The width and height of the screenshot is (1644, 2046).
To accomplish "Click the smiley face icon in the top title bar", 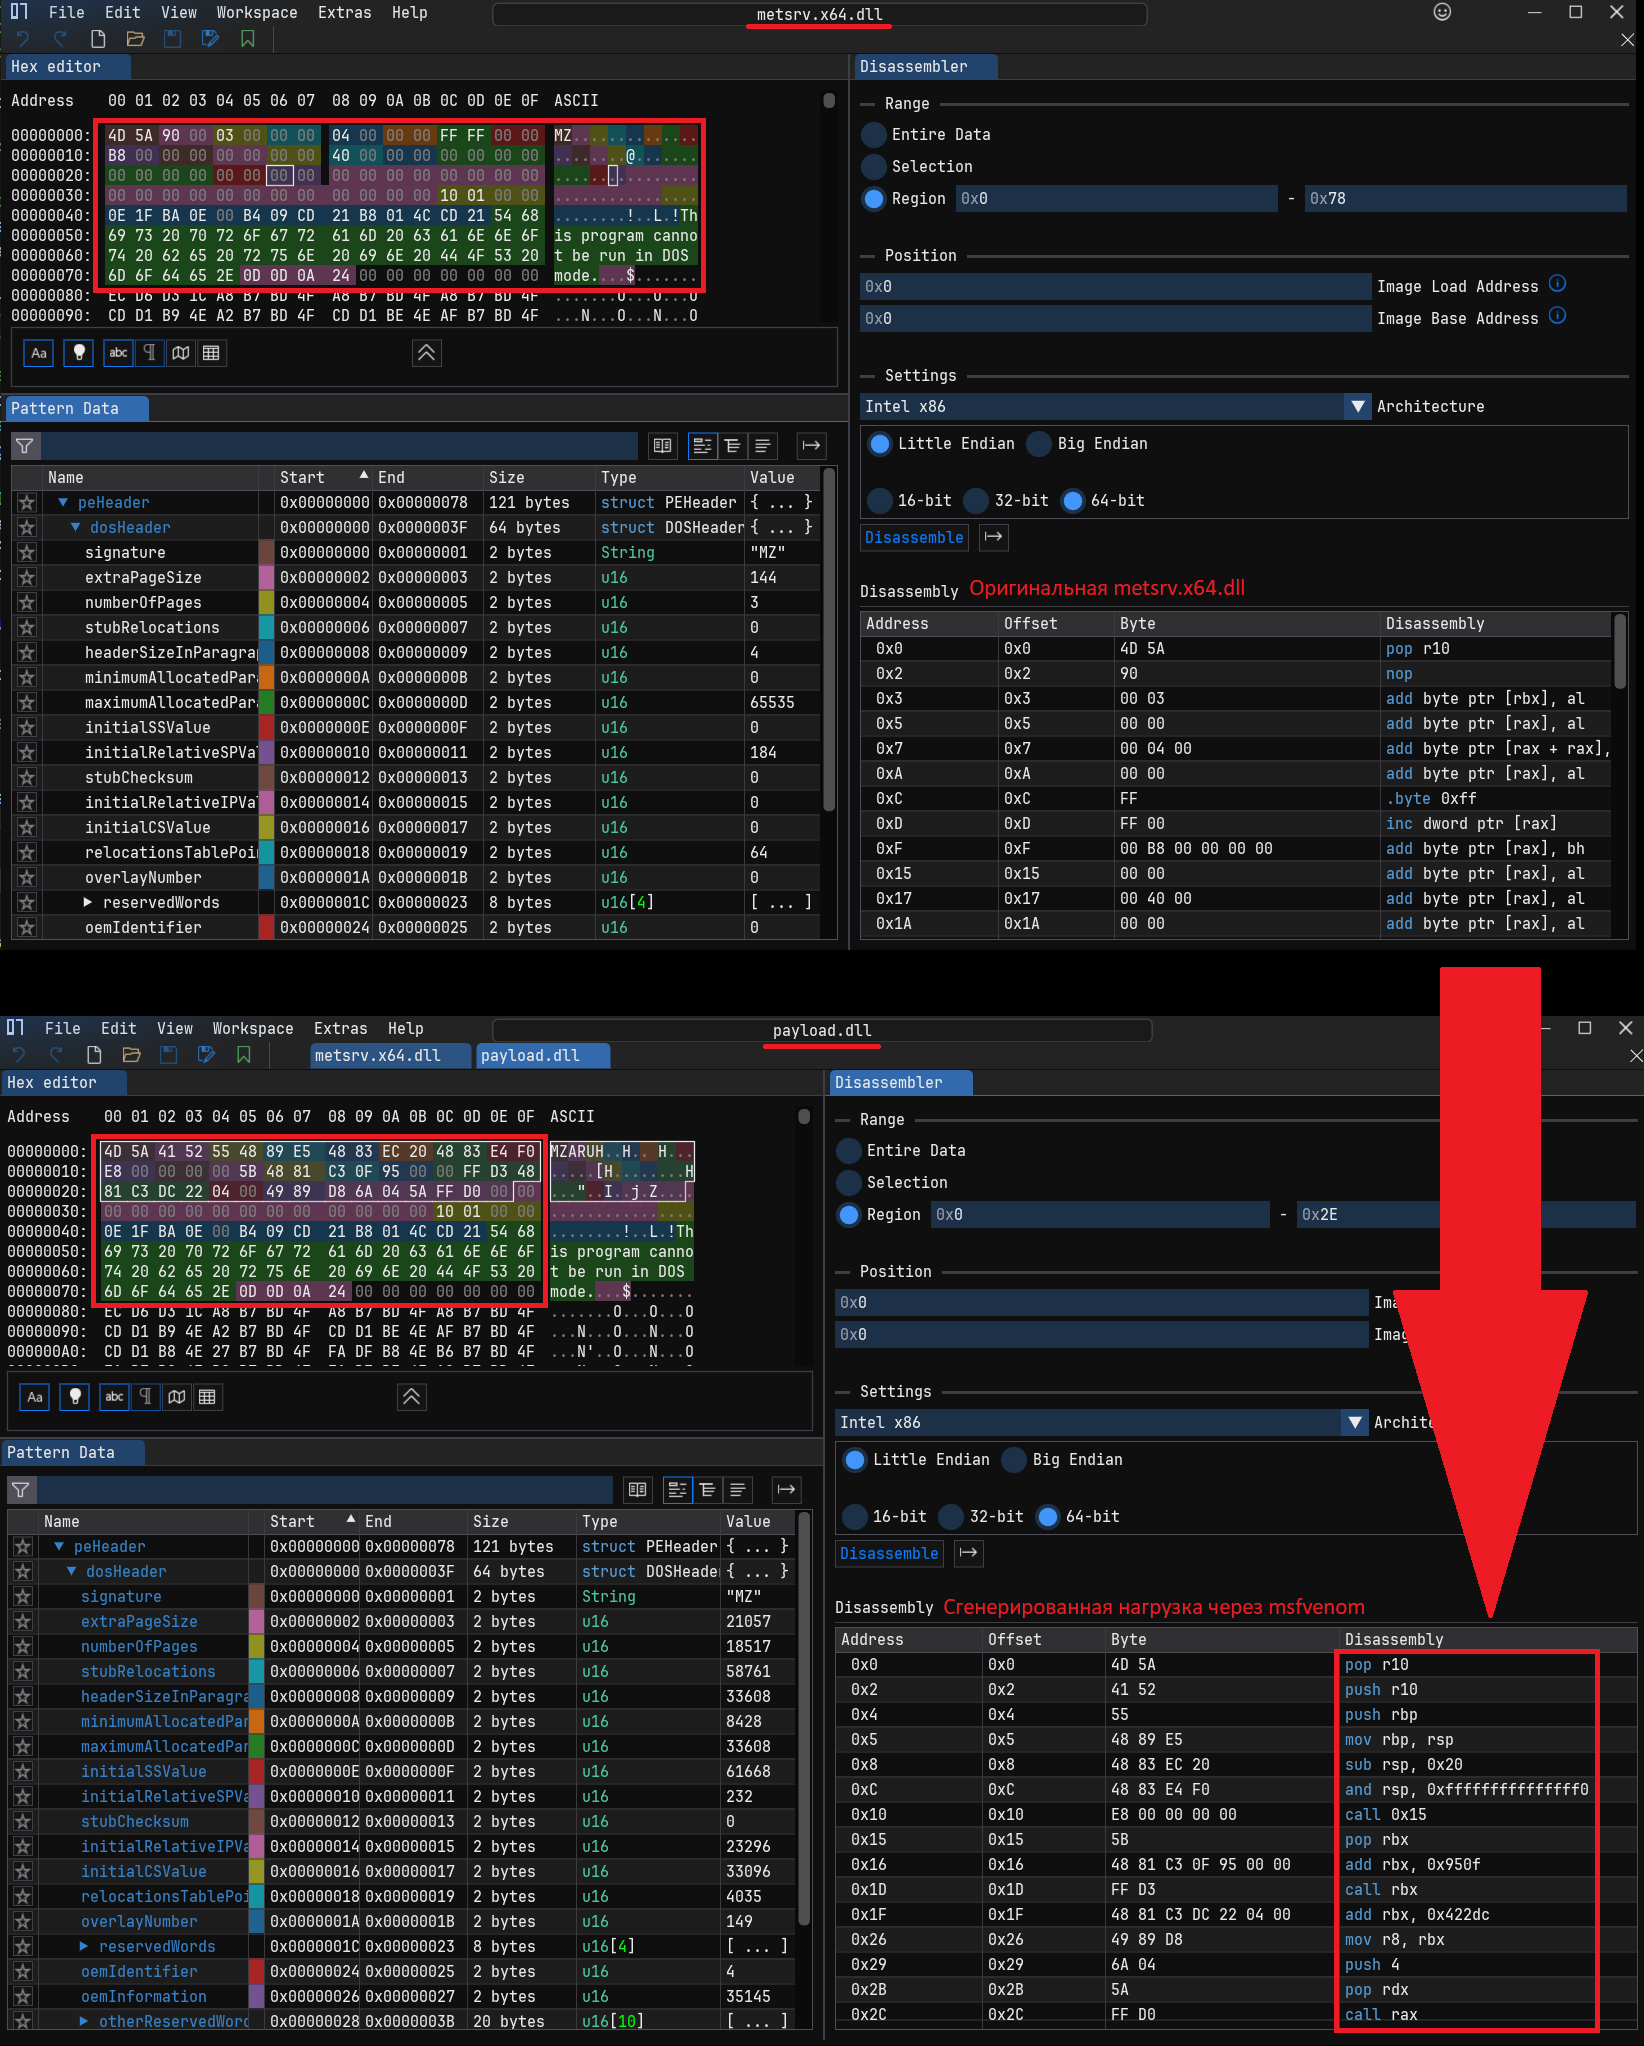I will pos(1442,12).
